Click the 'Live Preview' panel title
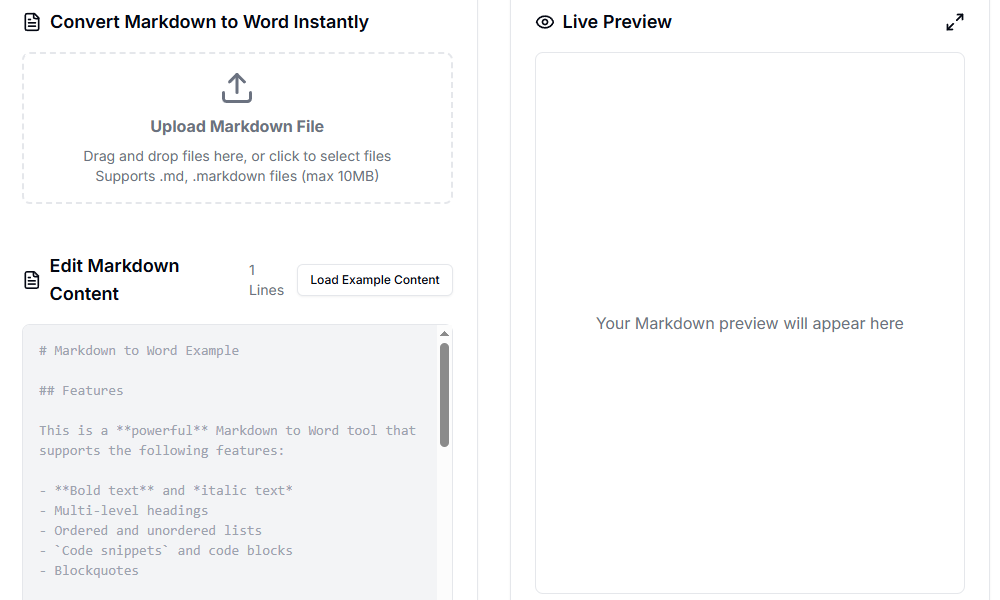The height and width of the screenshot is (600, 1000). 616,21
